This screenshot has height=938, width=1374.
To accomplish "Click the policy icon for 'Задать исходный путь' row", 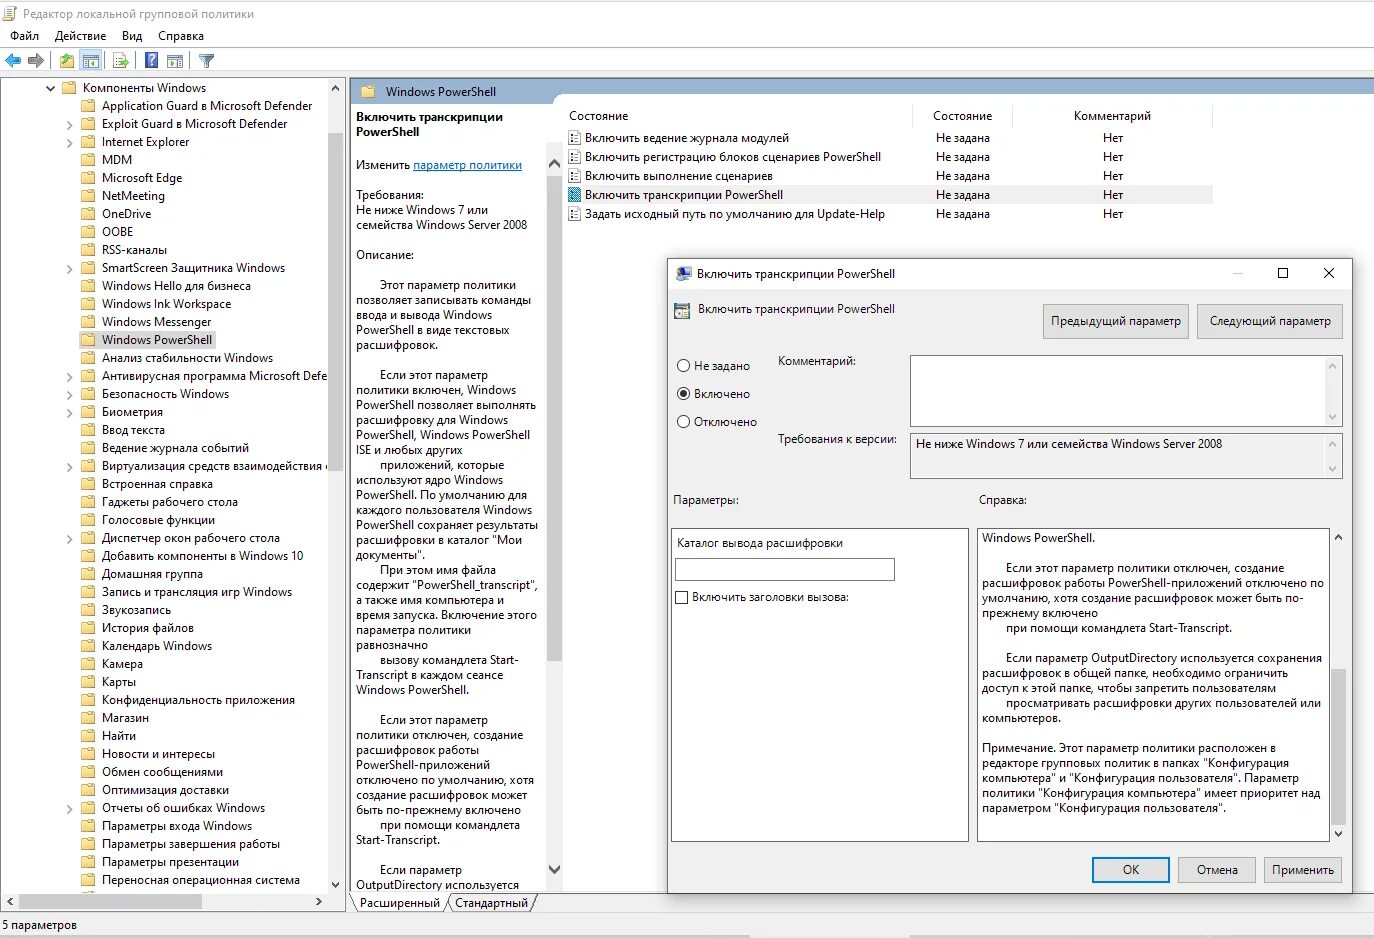I will pos(575,214).
